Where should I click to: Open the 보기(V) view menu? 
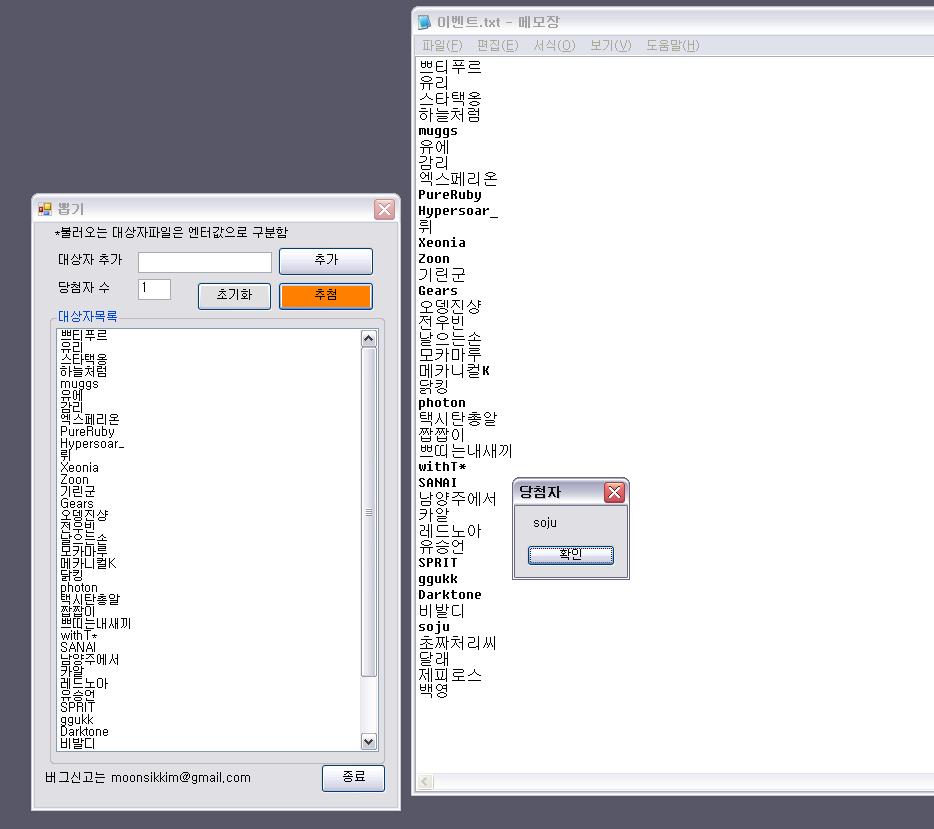pos(611,45)
